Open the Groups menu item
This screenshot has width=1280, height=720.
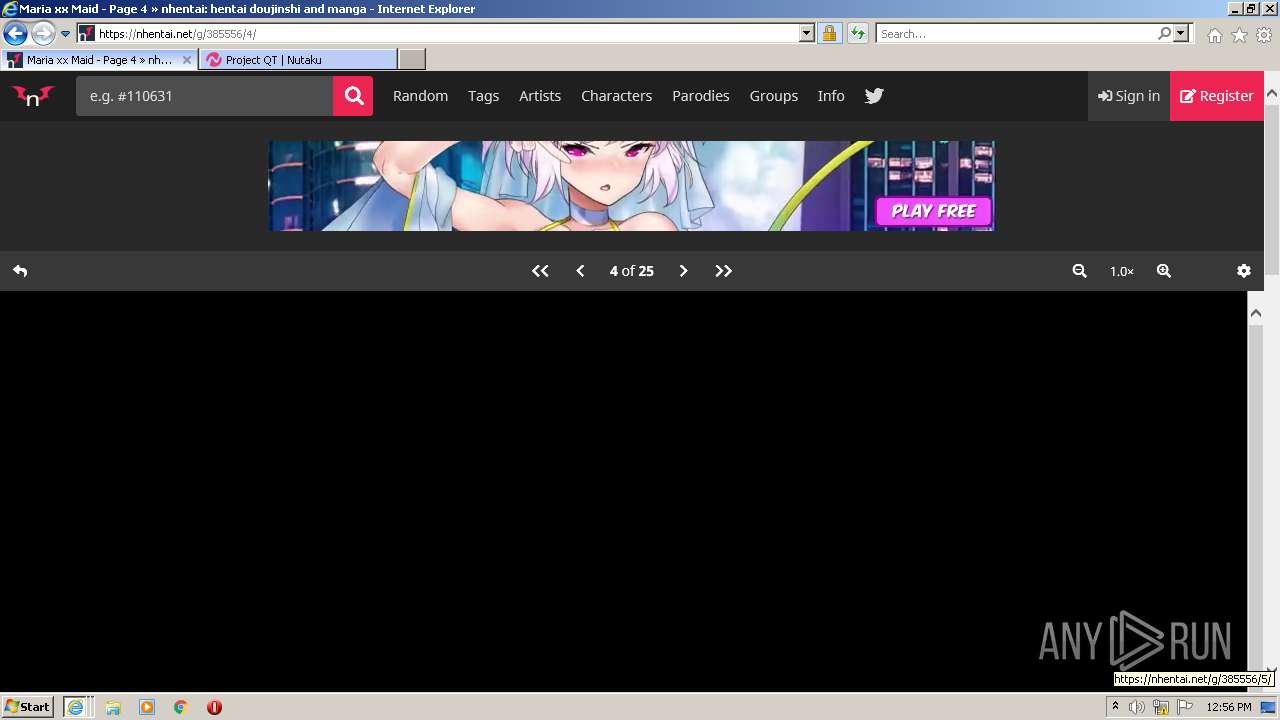pyautogui.click(x=773, y=96)
